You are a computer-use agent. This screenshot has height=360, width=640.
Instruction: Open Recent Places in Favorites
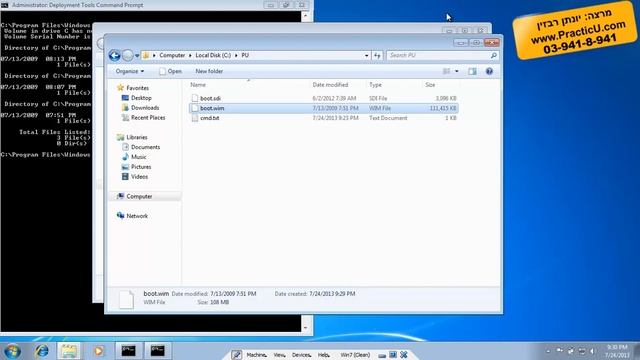tap(148, 118)
